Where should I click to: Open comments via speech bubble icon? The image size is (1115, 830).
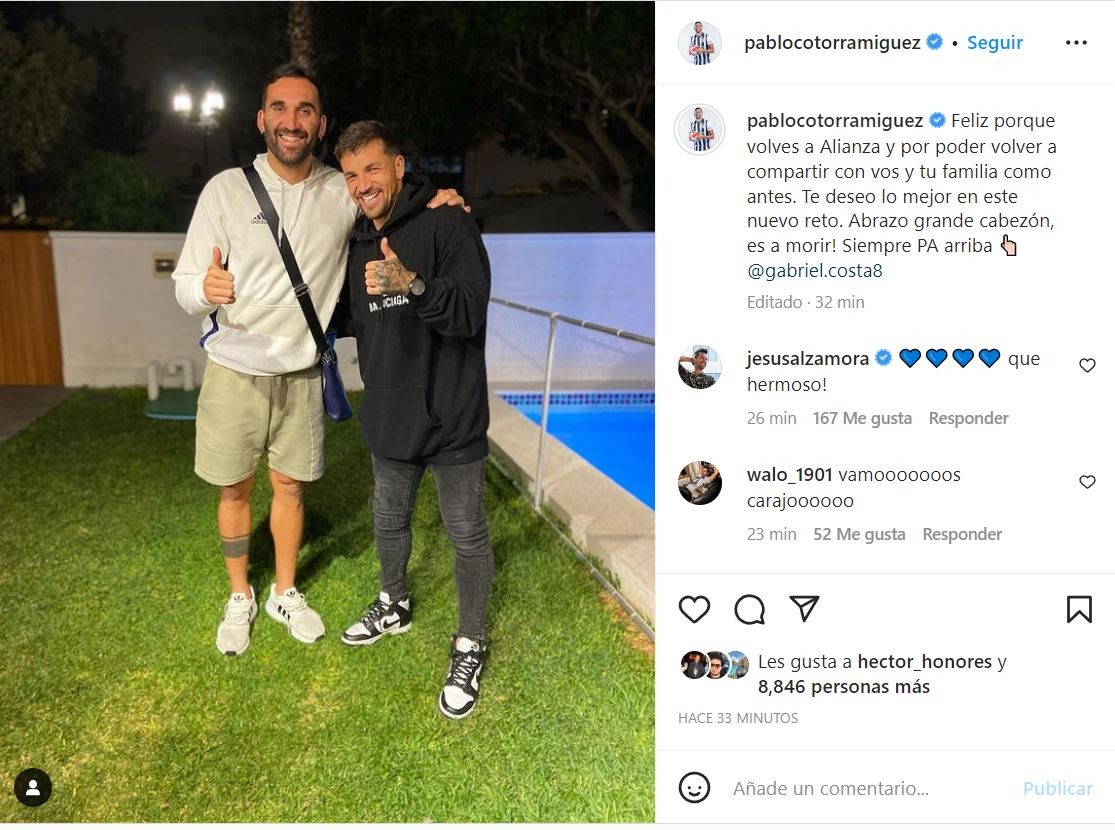749,610
